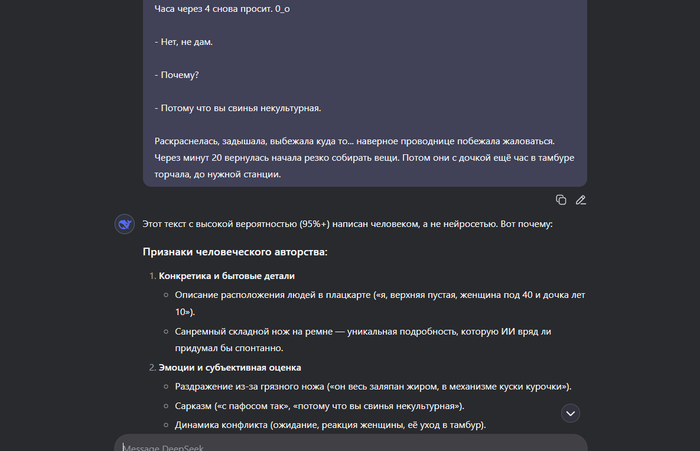Click the line "Часа через 4 снова просит"
700x451 pixels.
click(x=222, y=8)
